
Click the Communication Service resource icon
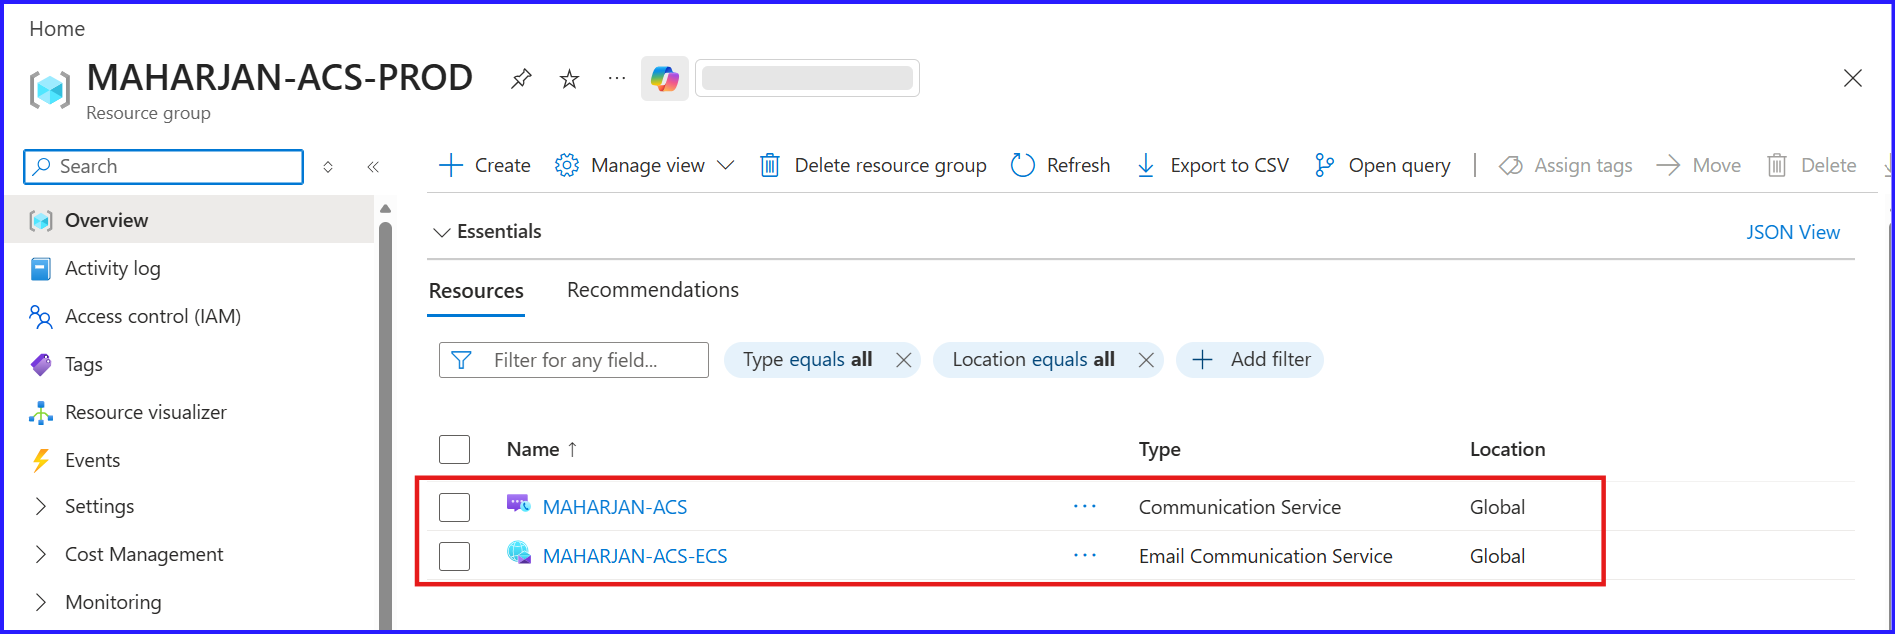pos(518,503)
